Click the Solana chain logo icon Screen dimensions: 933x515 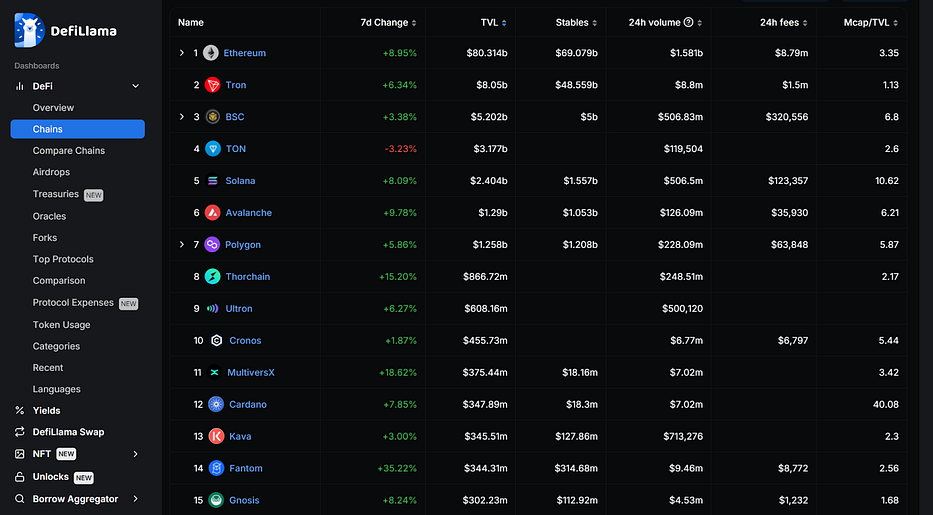[x=212, y=181]
